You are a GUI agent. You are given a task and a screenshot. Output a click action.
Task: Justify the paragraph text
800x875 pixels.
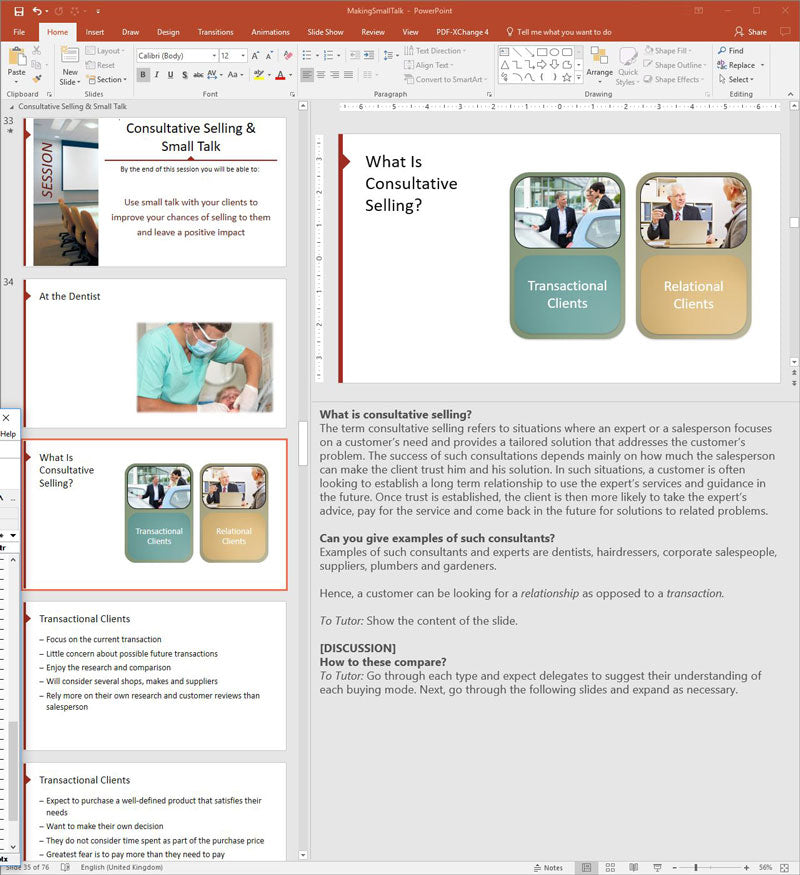click(348, 75)
